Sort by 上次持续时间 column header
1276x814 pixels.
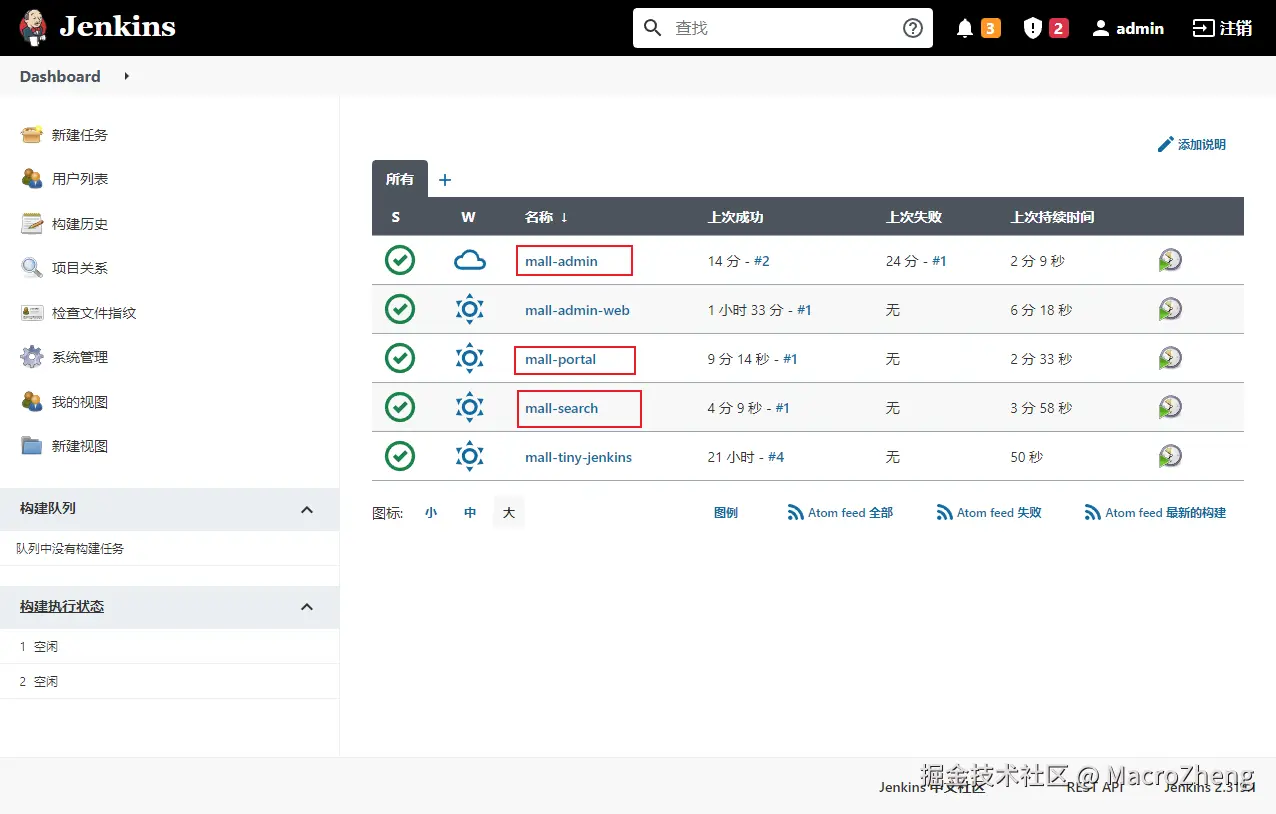tap(1052, 217)
